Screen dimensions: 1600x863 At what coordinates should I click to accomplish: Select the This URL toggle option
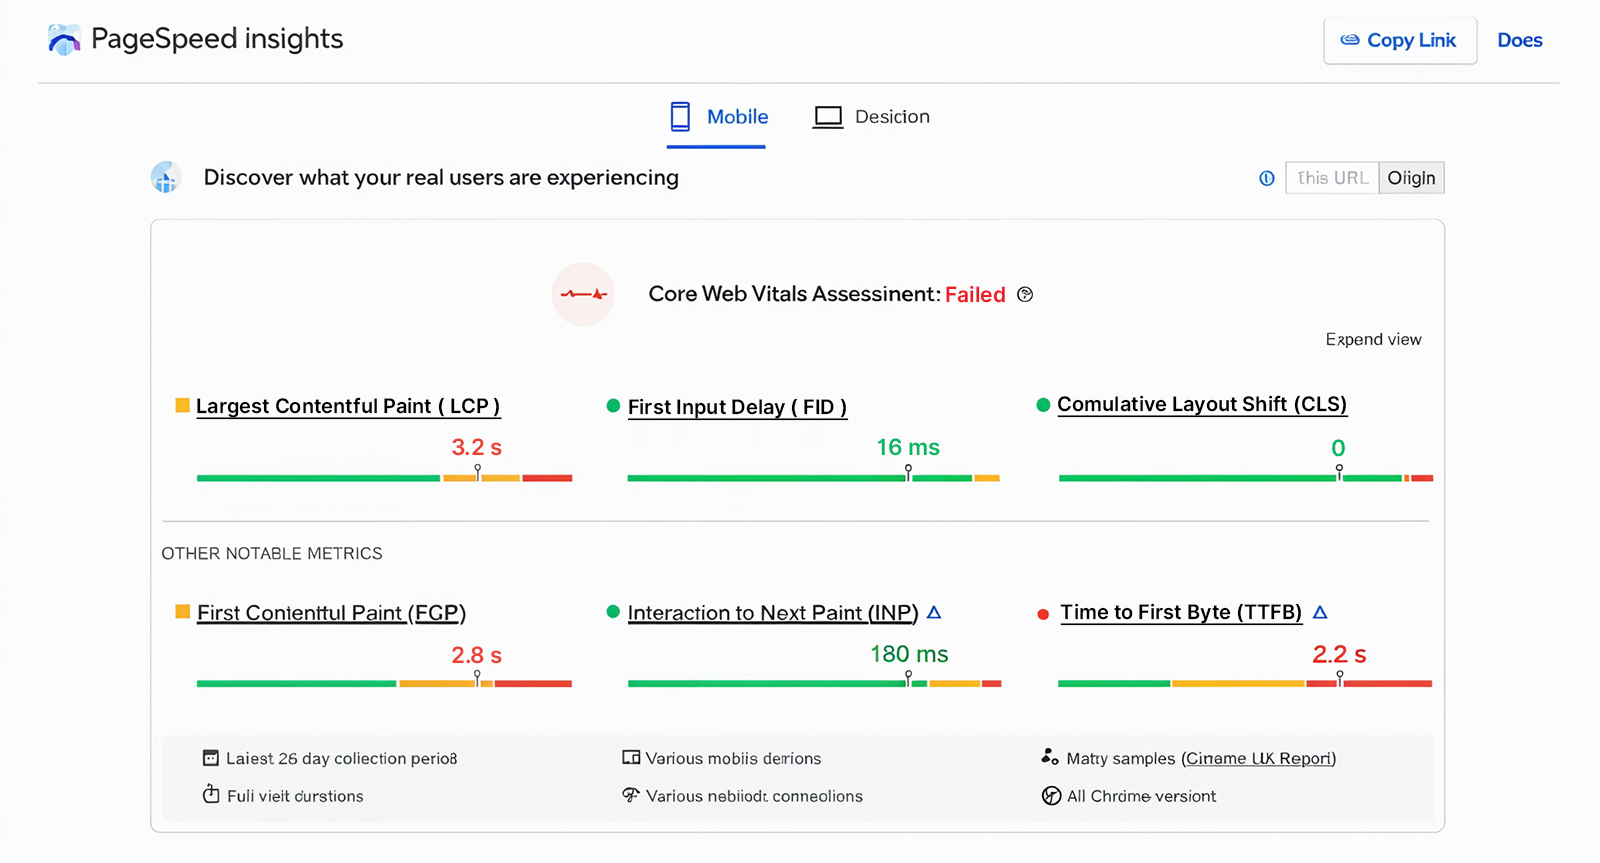[x=1332, y=178]
